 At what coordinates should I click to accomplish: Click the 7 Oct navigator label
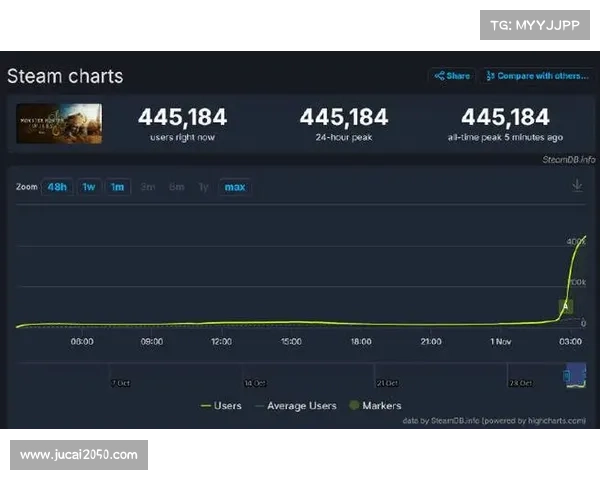coord(121,383)
